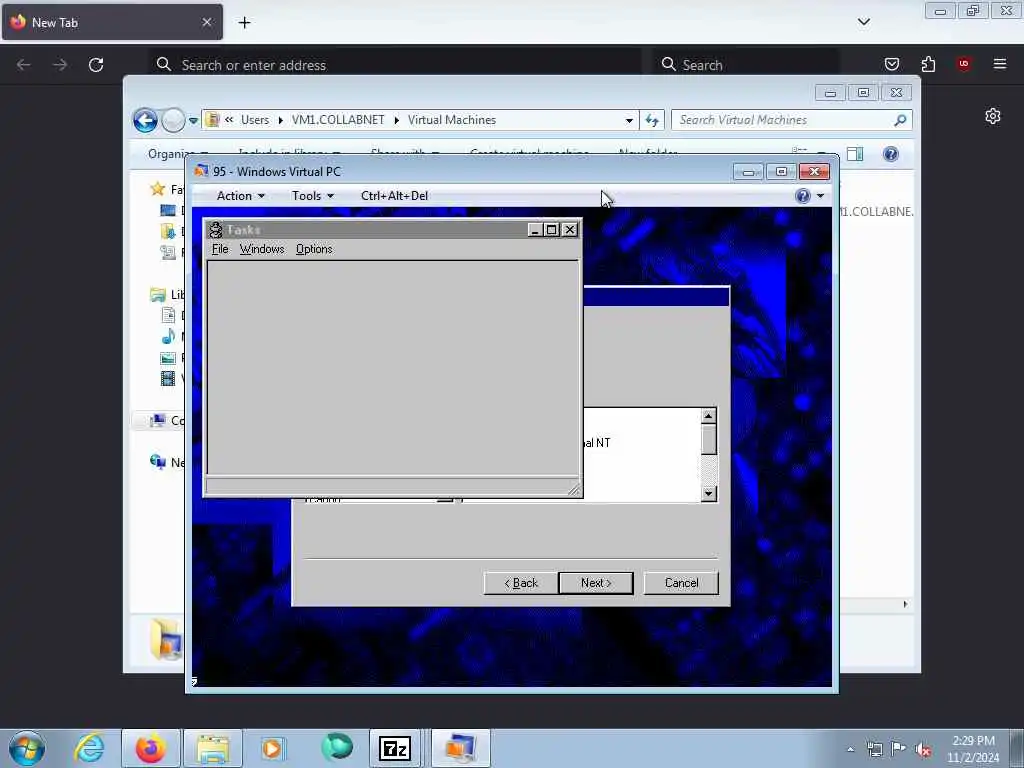Open the File menu in Tasks window
Image resolution: width=1024 pixels, height=768 pixels.
point(220,249)
